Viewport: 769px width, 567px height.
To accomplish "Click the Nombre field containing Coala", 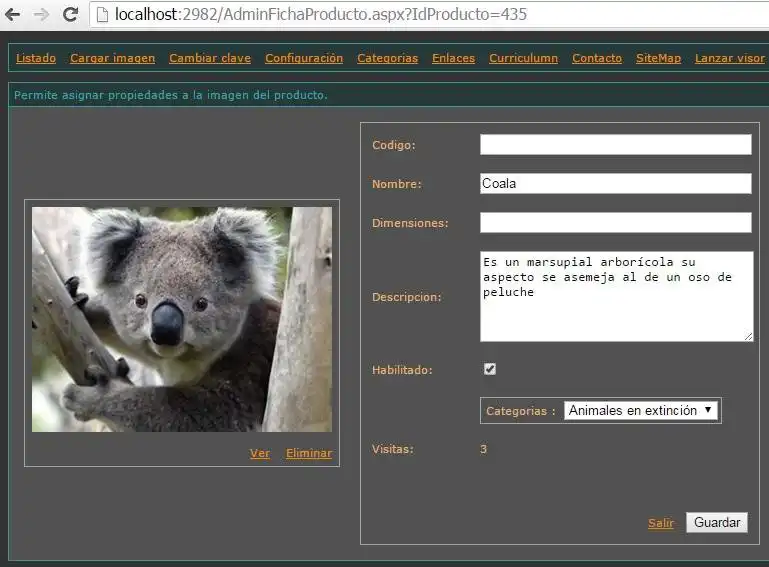I will coord(615,183).
